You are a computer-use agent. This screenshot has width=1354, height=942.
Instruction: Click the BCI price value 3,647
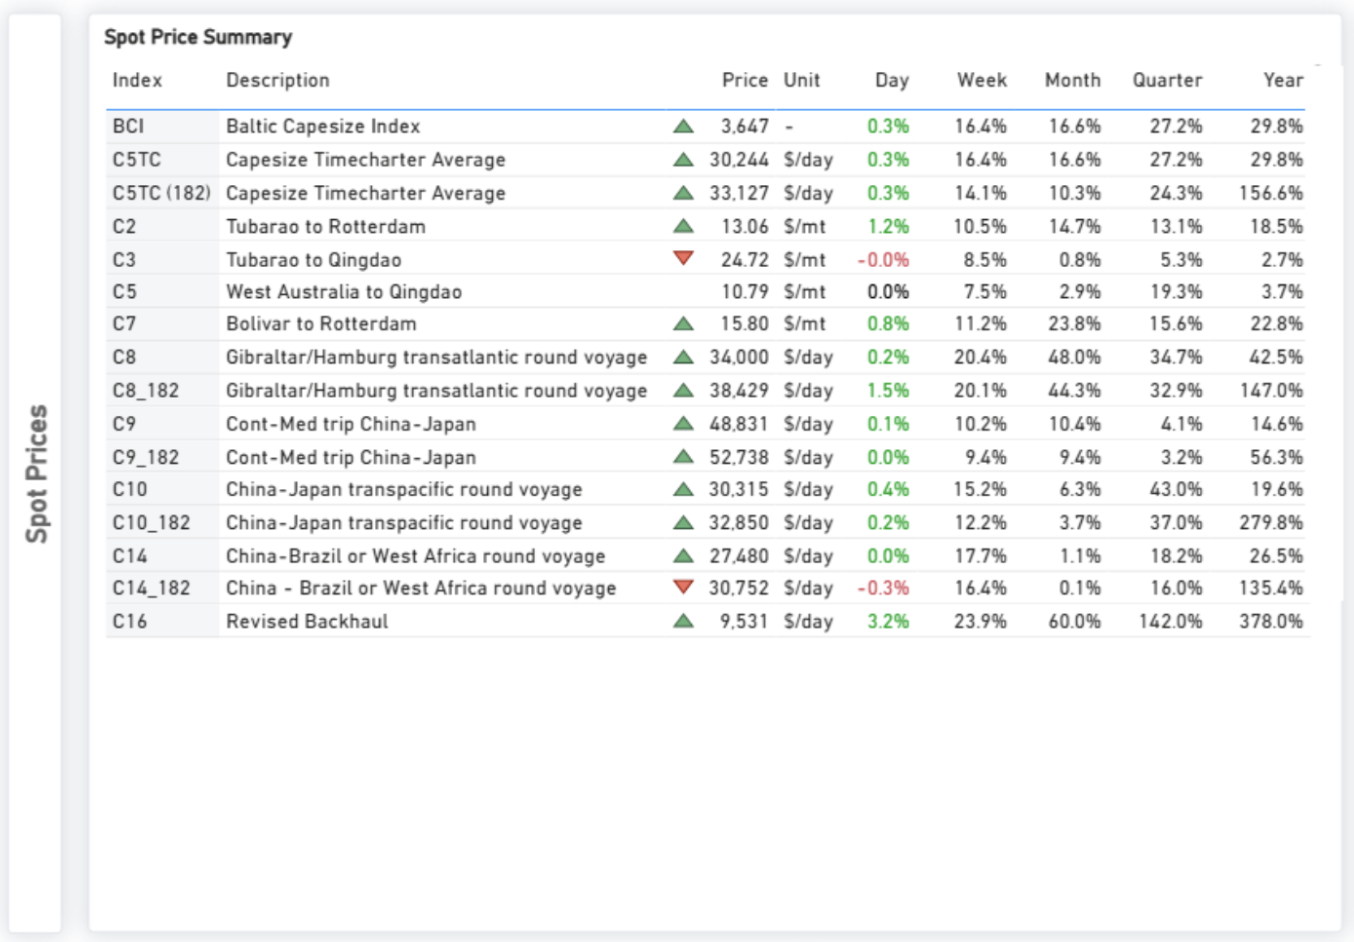pyautogui.click(x=745, y=127)
